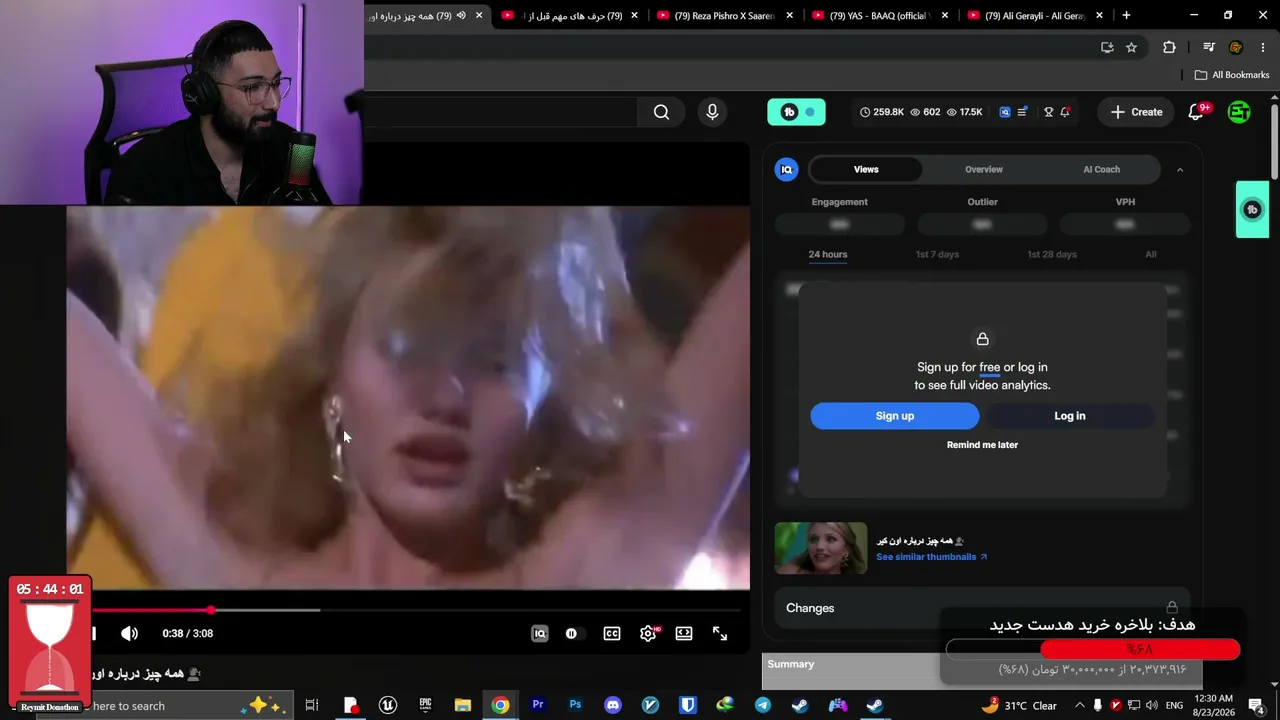
Task: Open YouTube notifications bell with 9+ badge
Action: click(x=1196, y=112)
